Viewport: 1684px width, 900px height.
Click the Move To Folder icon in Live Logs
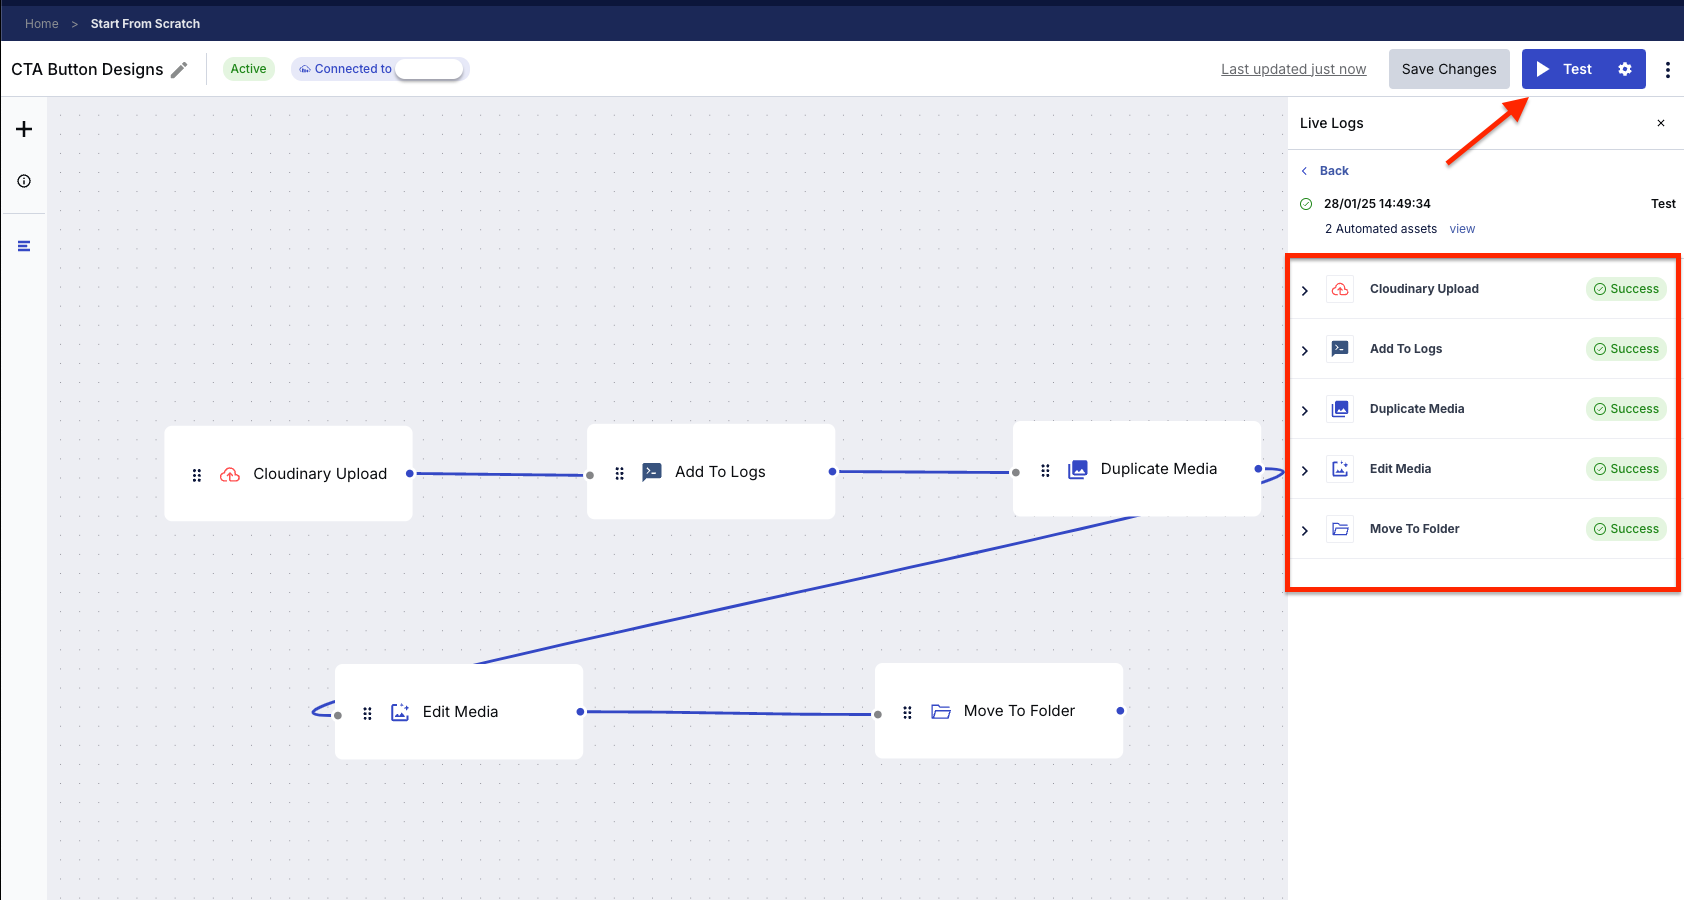(x=1340, y=529)
